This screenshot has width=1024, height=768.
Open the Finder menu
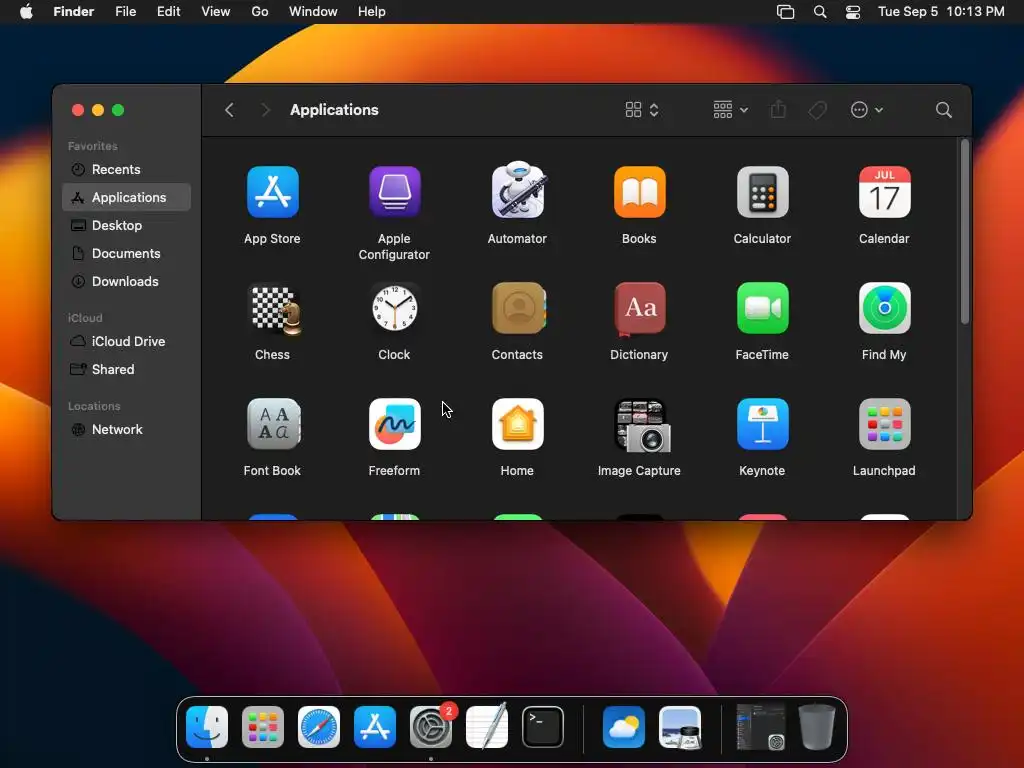point(74,12)
